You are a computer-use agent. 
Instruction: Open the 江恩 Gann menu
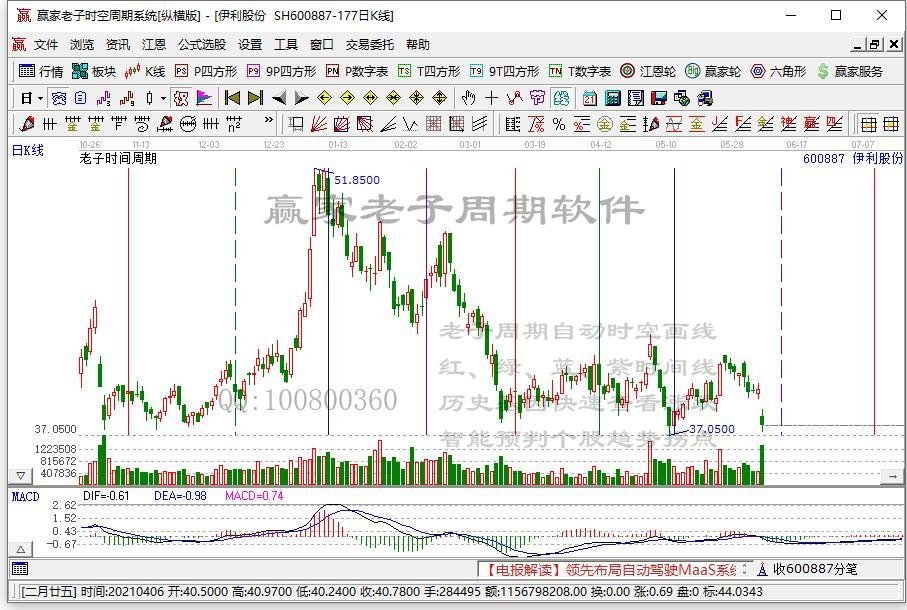[143, 43]
